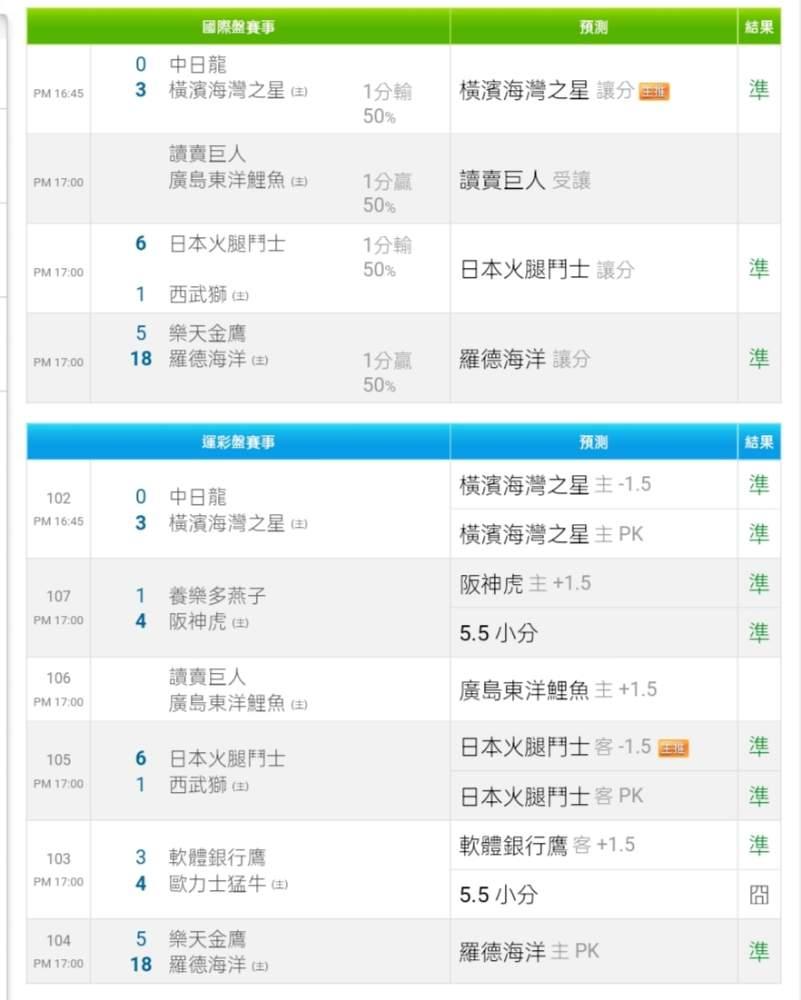Click the 中日龍 team in the 國際盤 table
The width and height of the screenshot is (801, 1000).
(198, 64)
